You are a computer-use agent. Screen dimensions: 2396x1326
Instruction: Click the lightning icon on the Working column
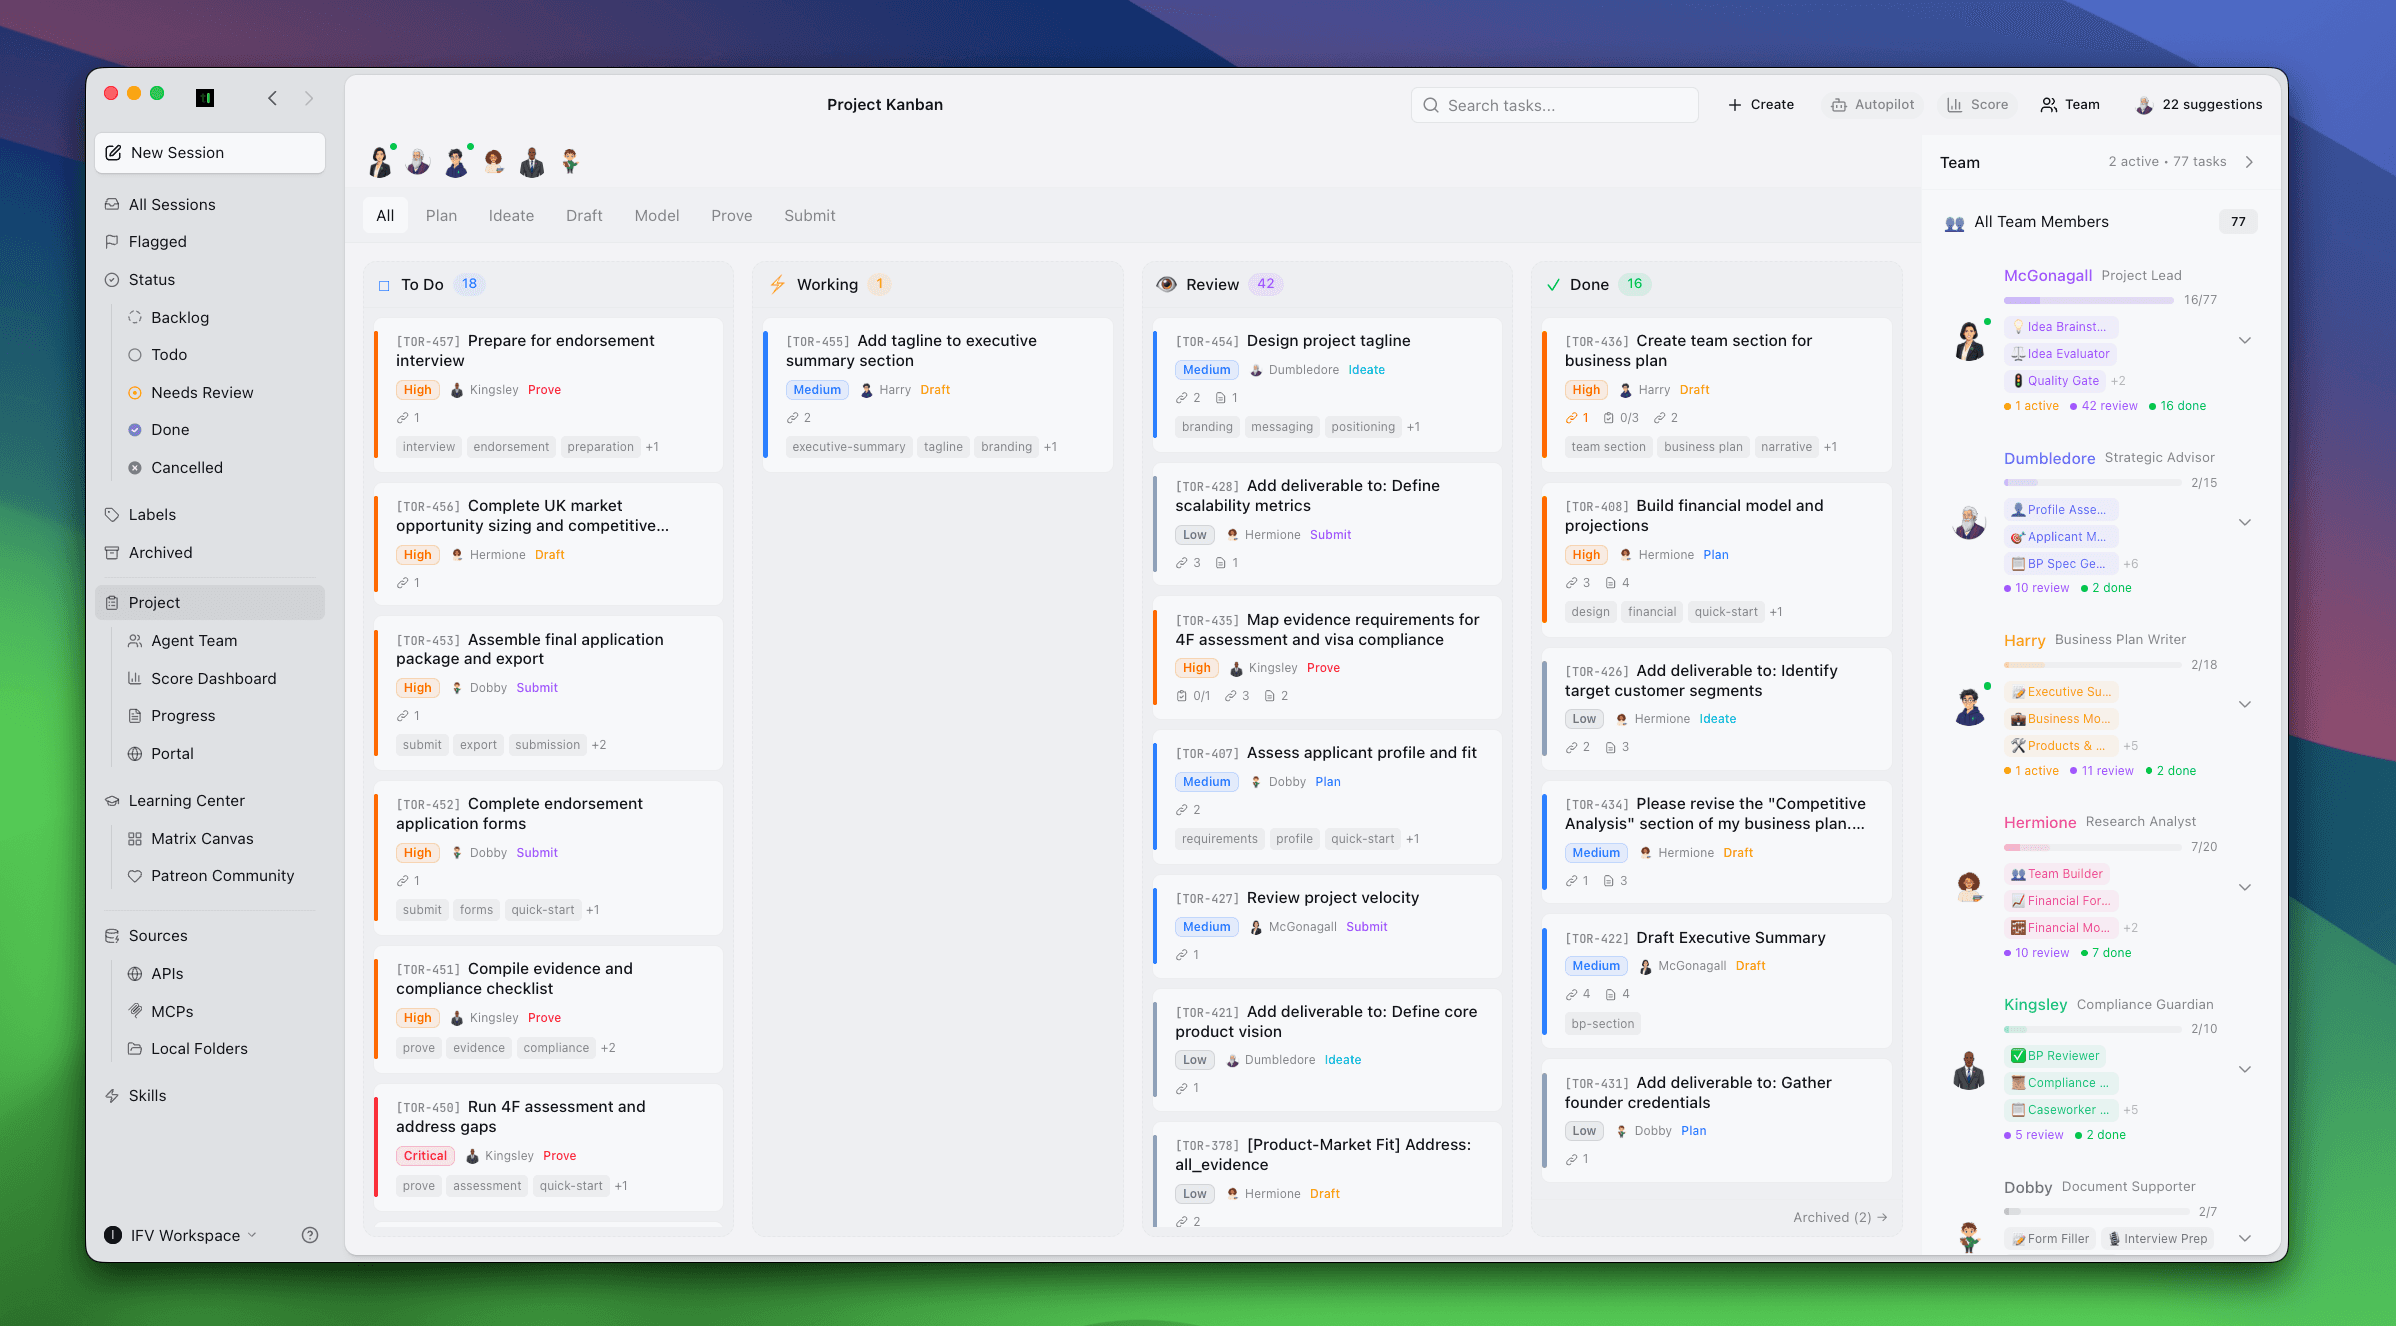tap(778, 284)
